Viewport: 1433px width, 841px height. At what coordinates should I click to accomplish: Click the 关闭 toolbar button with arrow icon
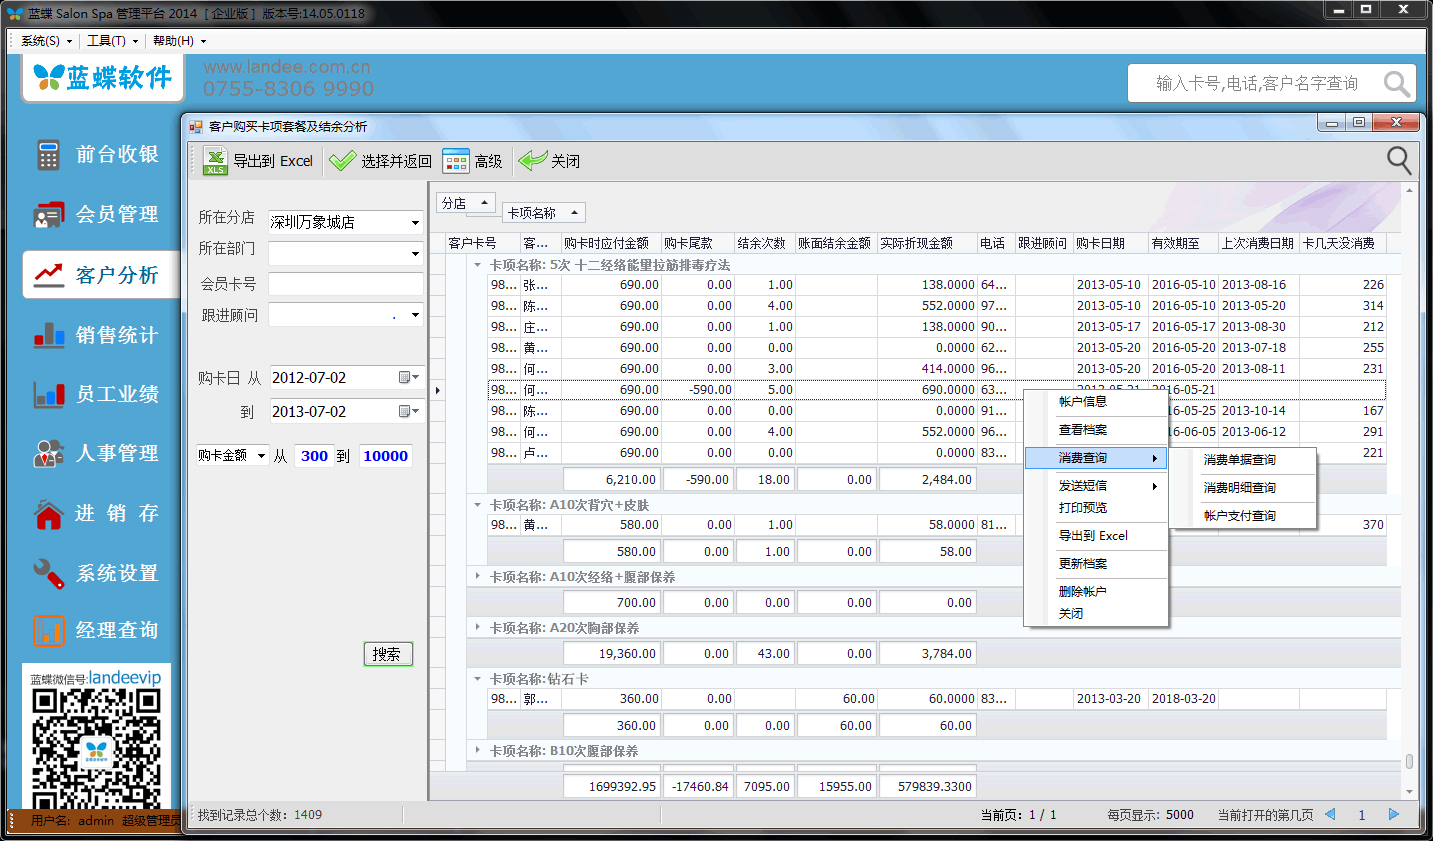click(550, 161)
